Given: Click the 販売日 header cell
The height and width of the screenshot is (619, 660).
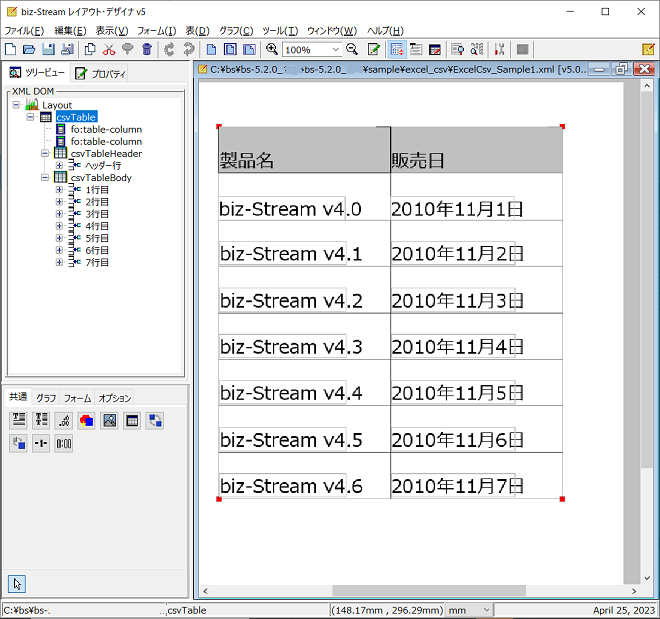Looking at the screenshot, I should pyautogui.click(x=476, y=150).
